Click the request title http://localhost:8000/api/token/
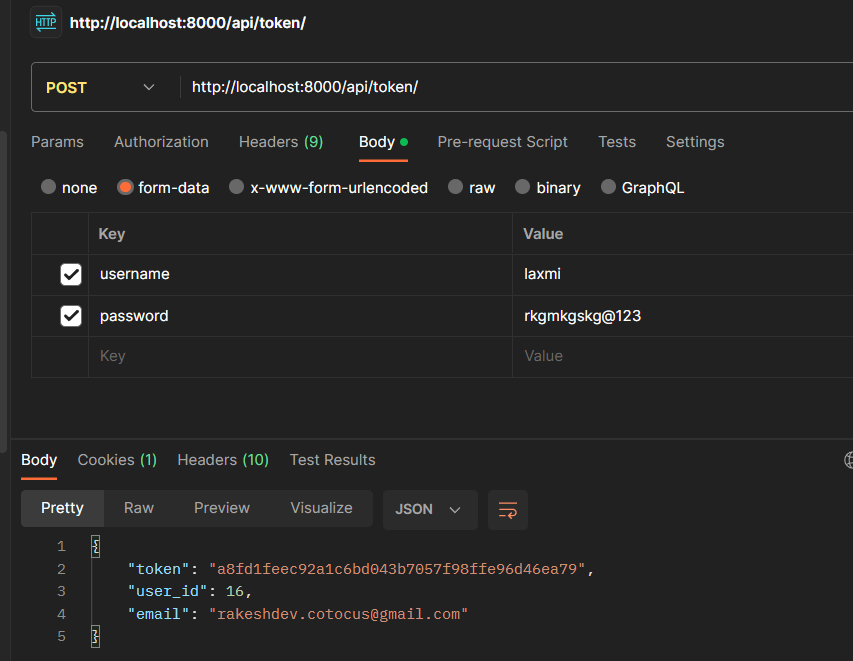Image resolution: width=853 pixels, height=661 pixels. 188,23
